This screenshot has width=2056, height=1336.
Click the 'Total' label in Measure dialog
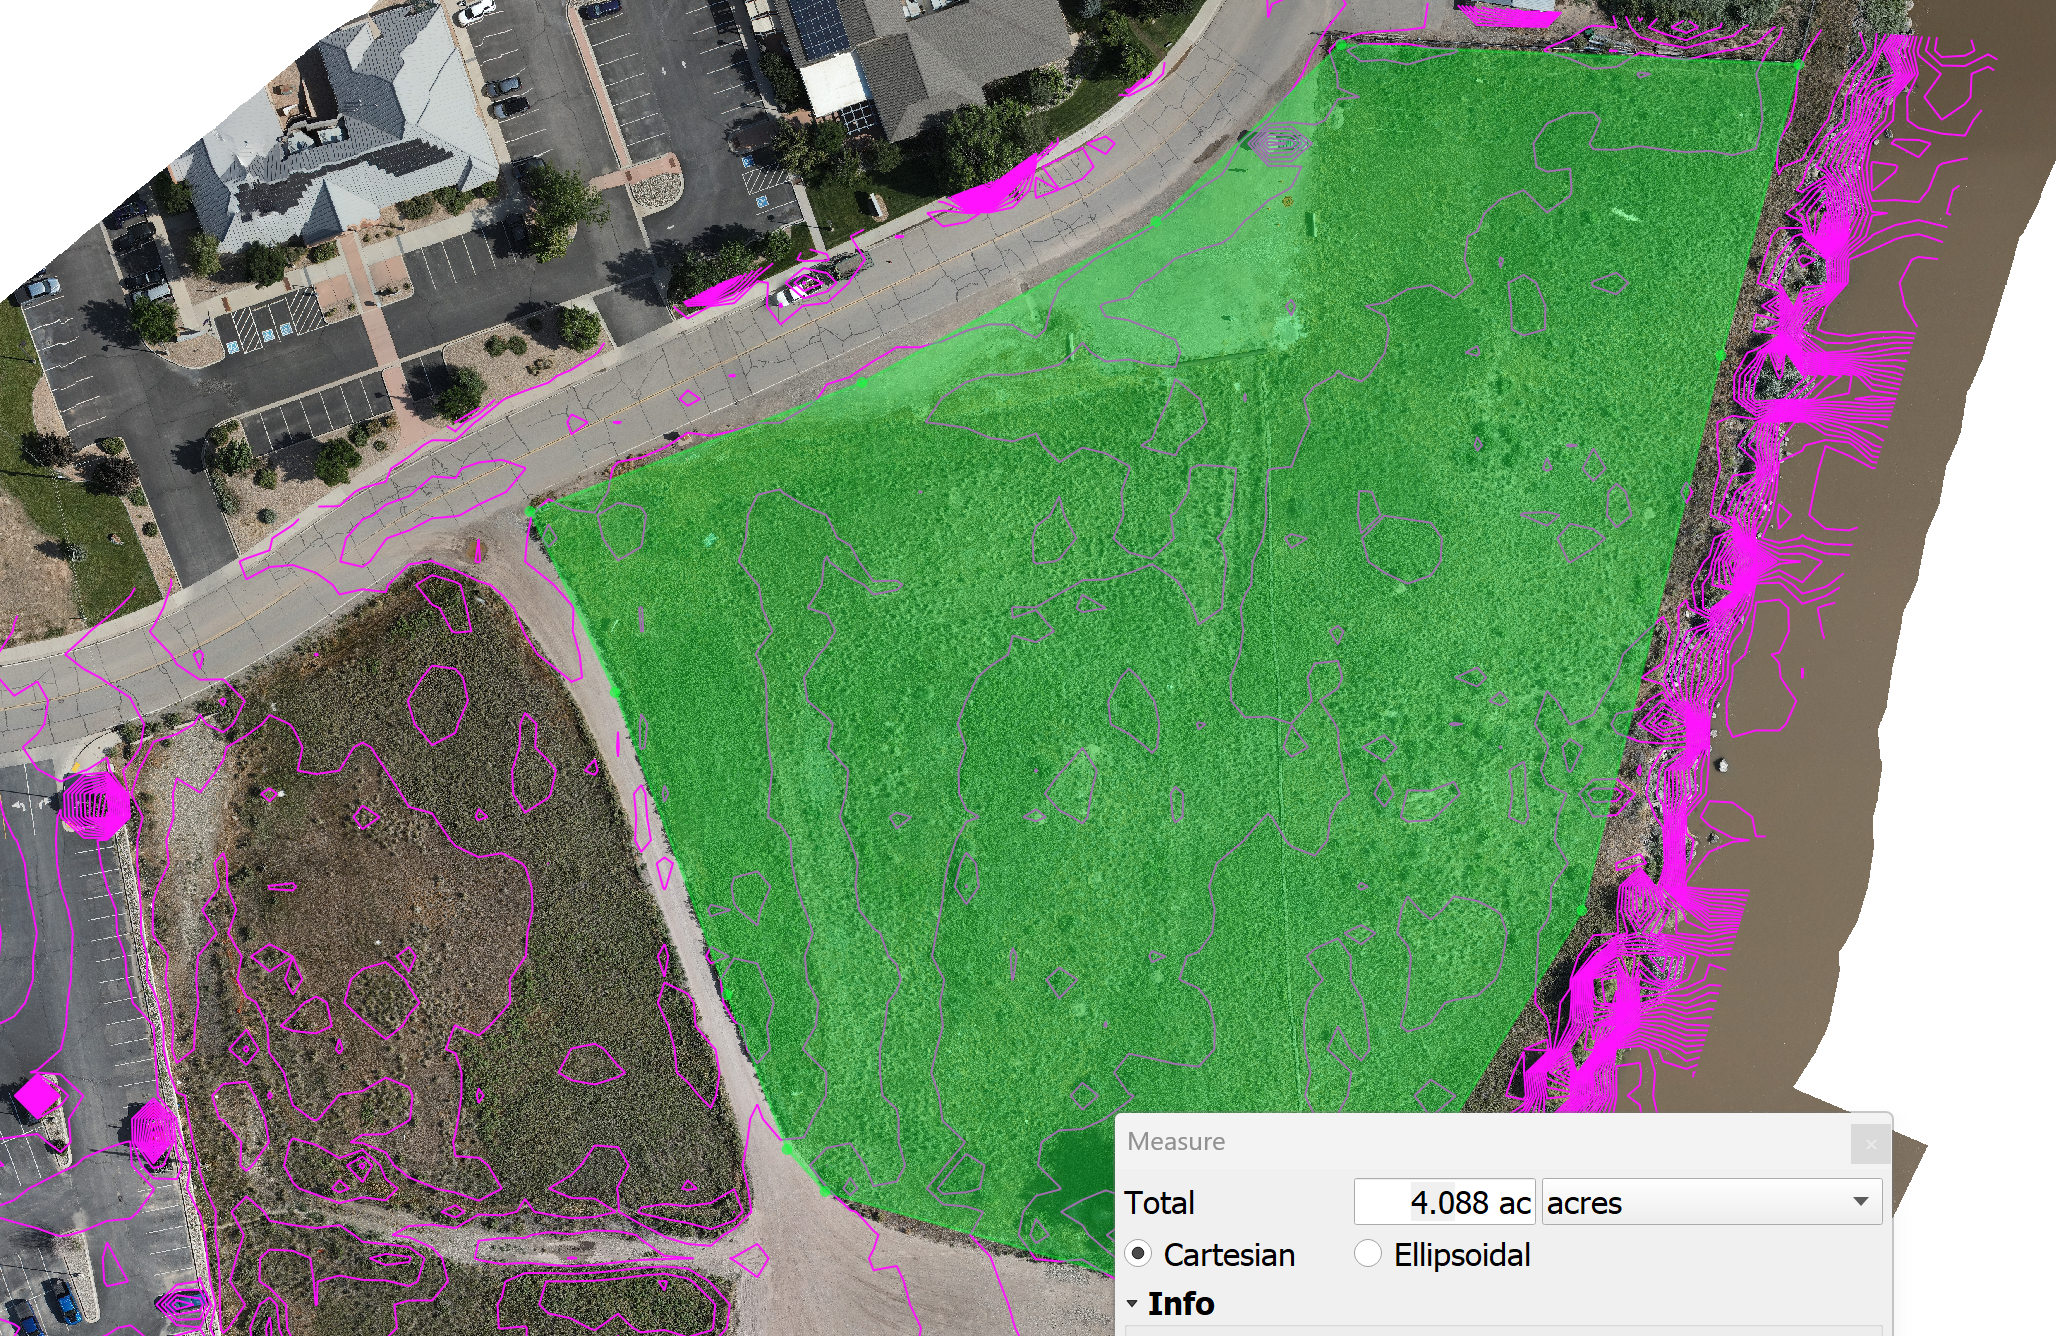pyautogui.click(x=1159, y=1203)
